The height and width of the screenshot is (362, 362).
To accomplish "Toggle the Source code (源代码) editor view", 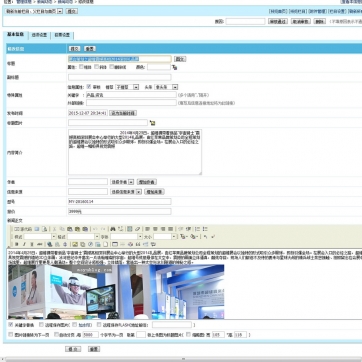I will point(23,229).
